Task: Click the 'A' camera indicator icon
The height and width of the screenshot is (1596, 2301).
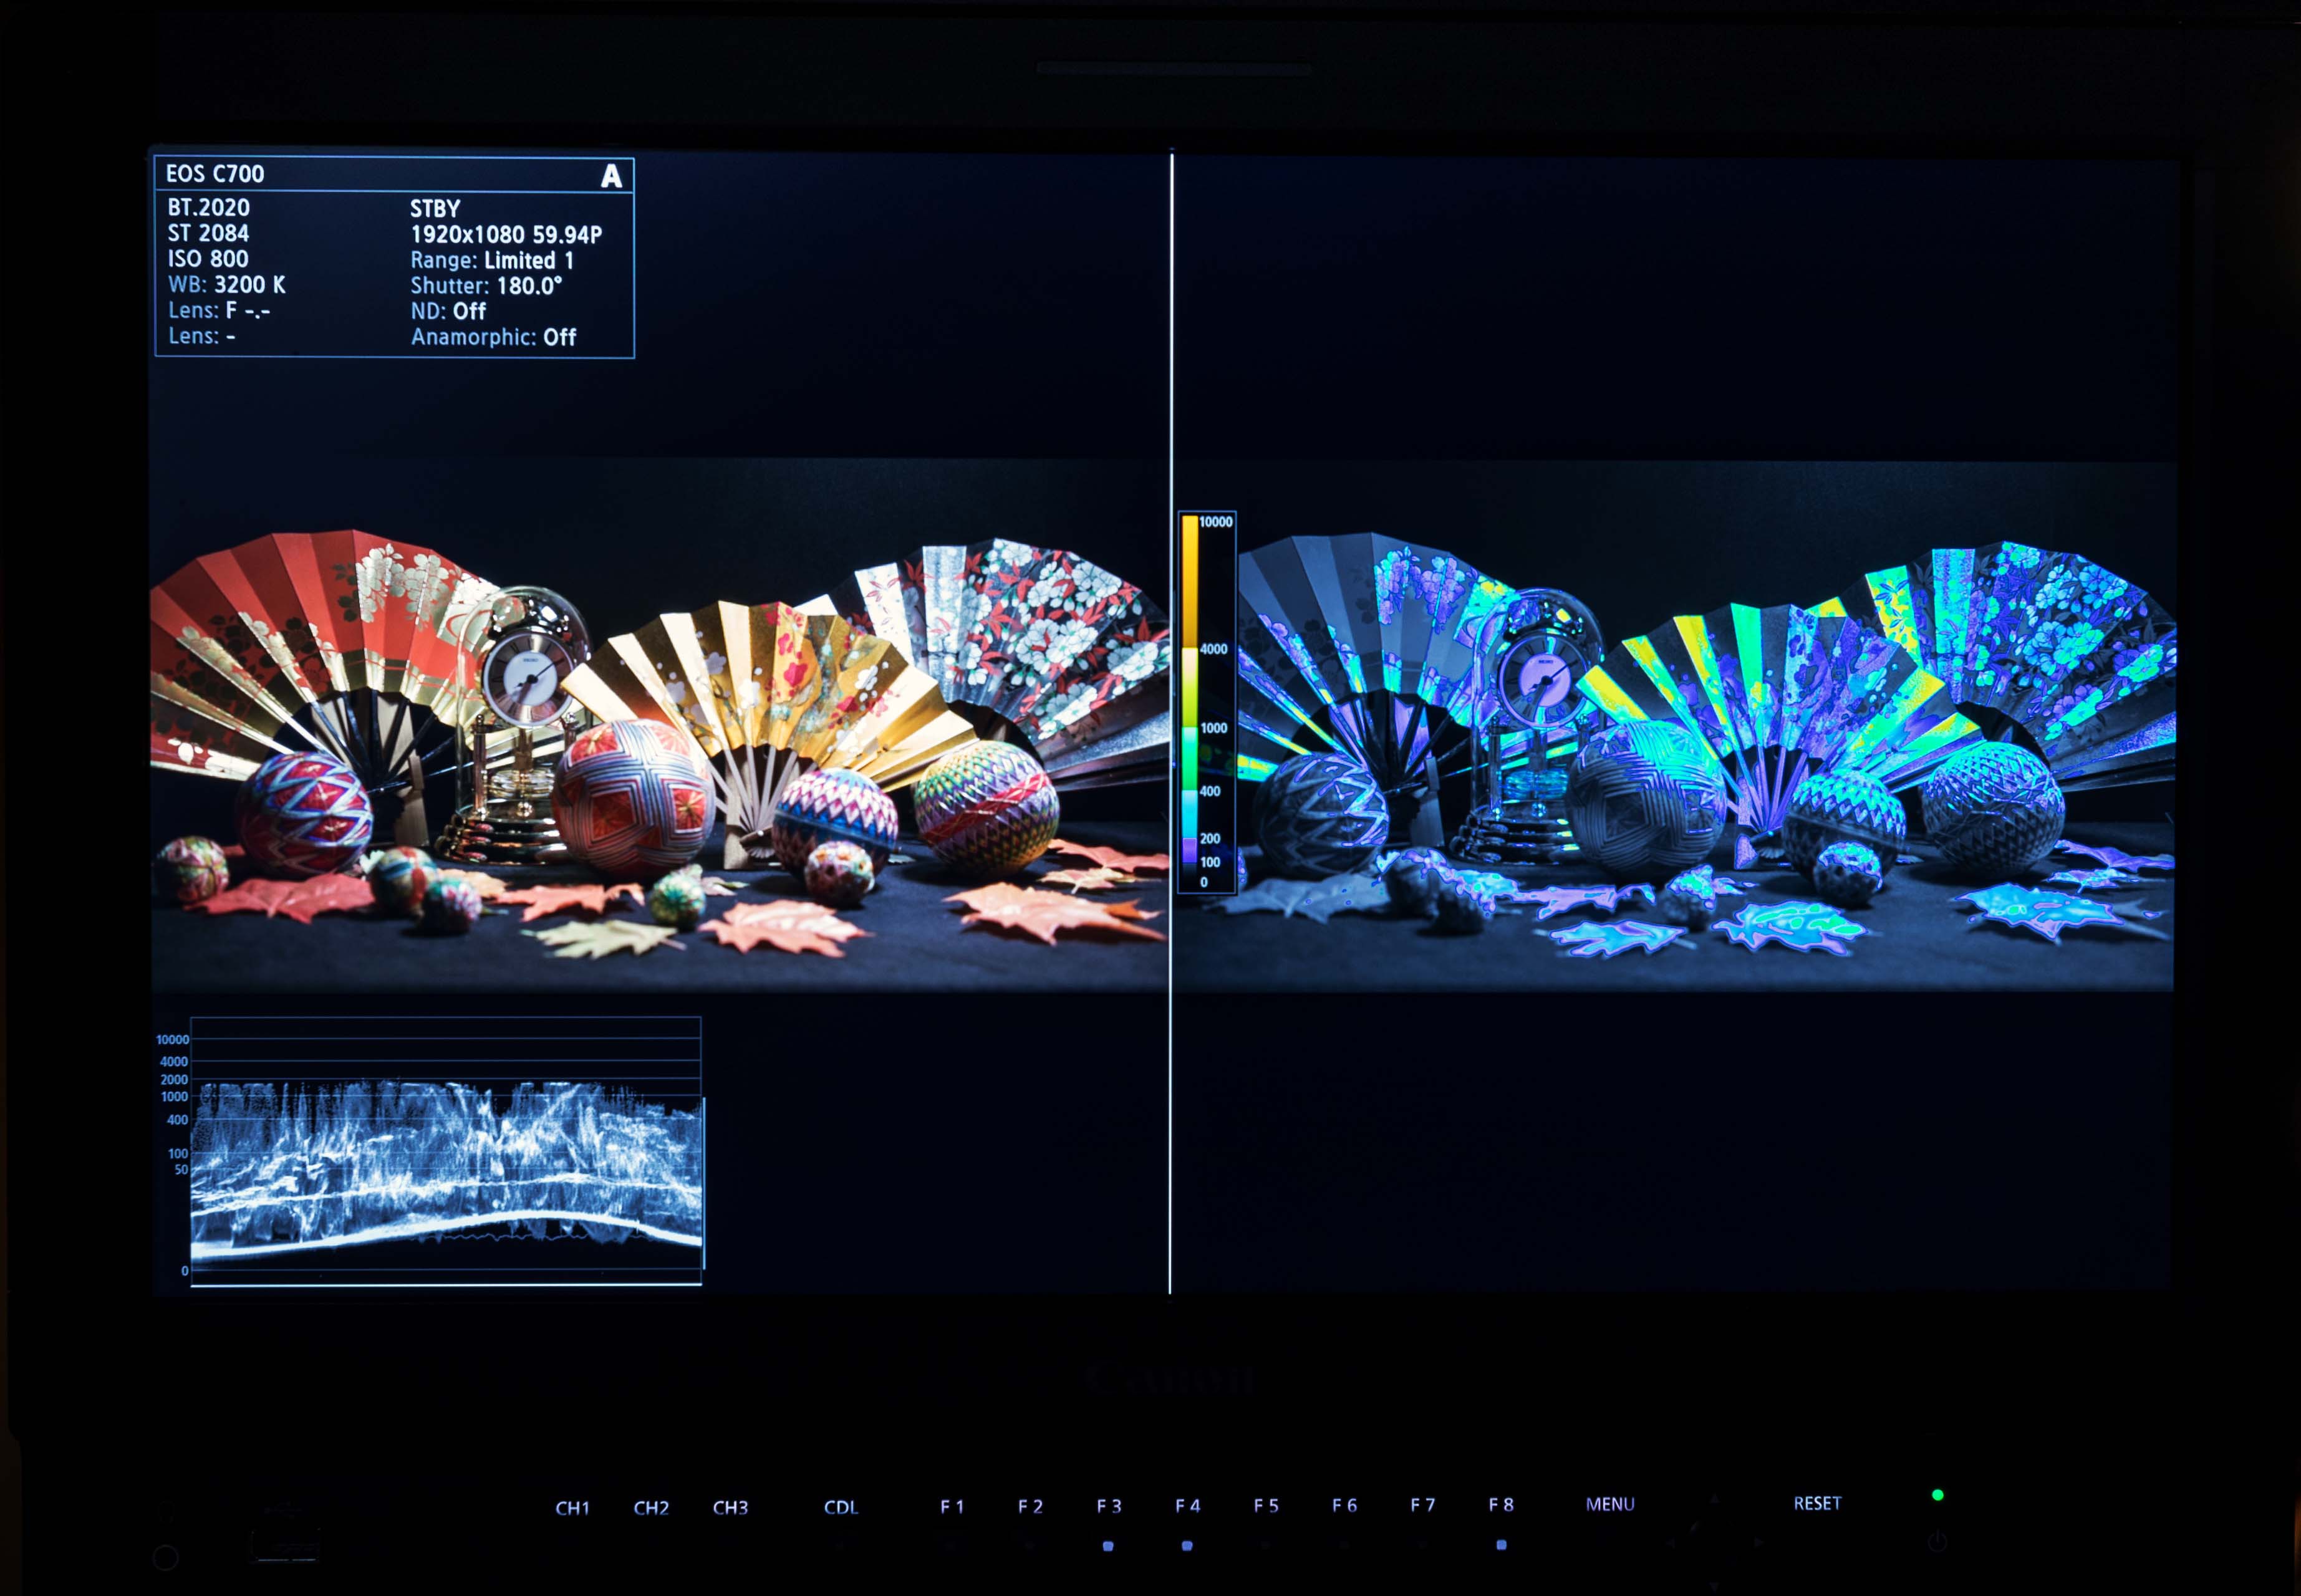Action: [611, 176]
